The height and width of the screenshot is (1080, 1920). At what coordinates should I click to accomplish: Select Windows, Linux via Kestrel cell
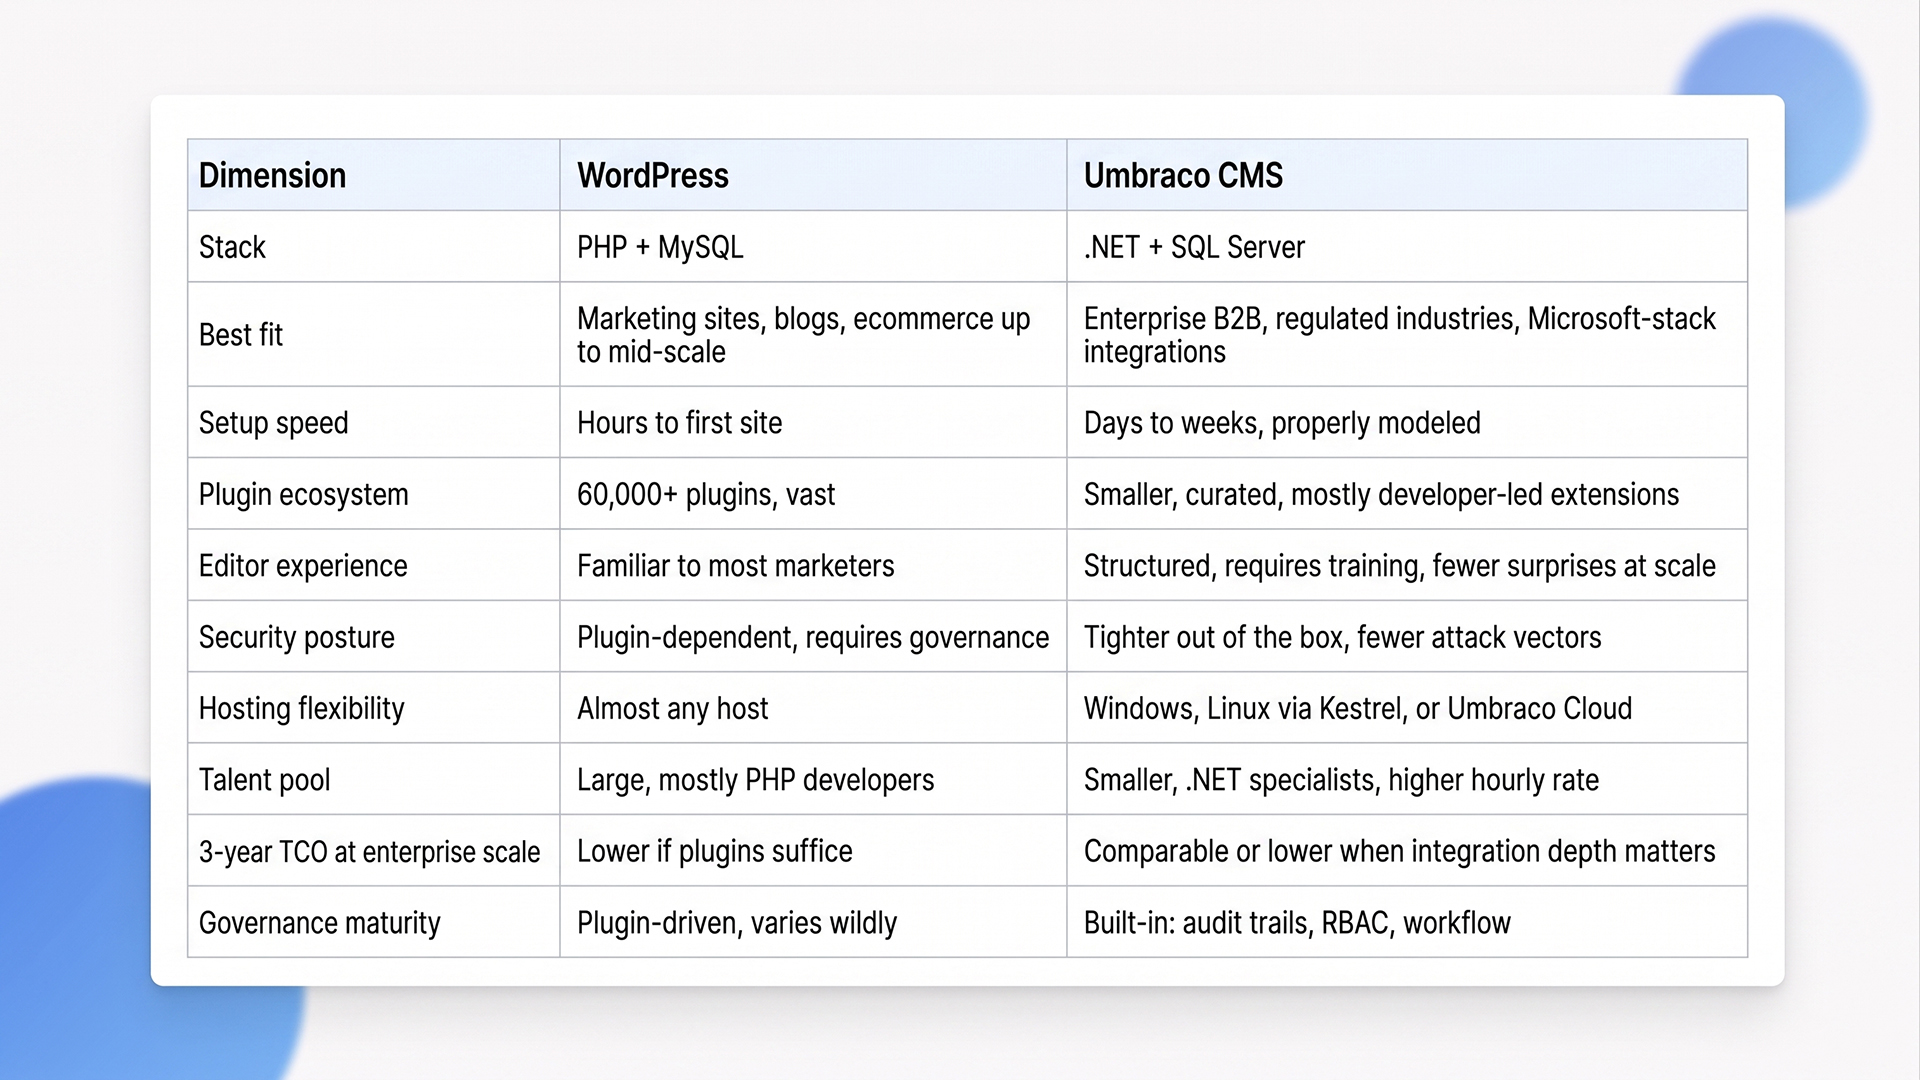pyautogui.click(x=1407, y=708)
